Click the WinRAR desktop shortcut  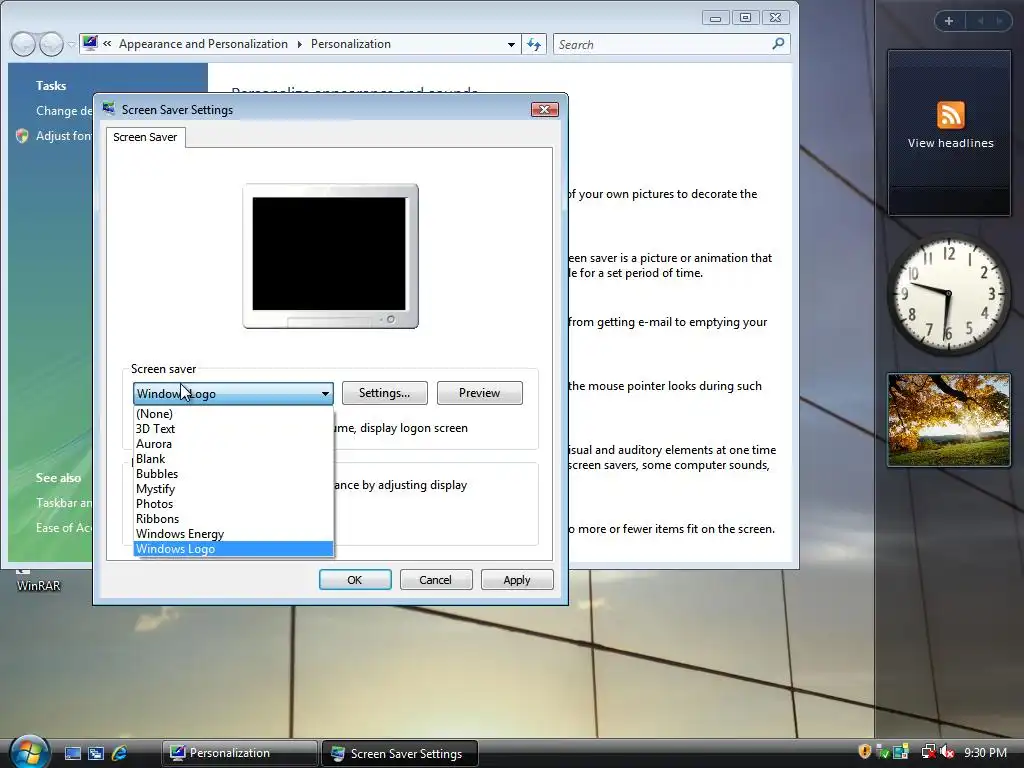(38, 580)
